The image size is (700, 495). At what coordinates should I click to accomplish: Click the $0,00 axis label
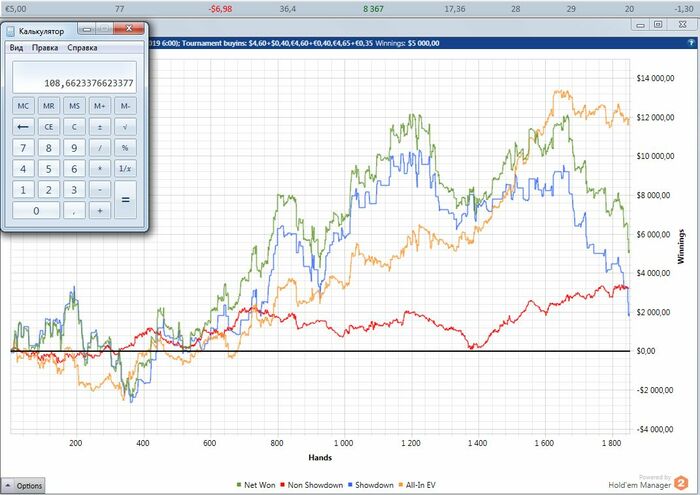(646, 351)
